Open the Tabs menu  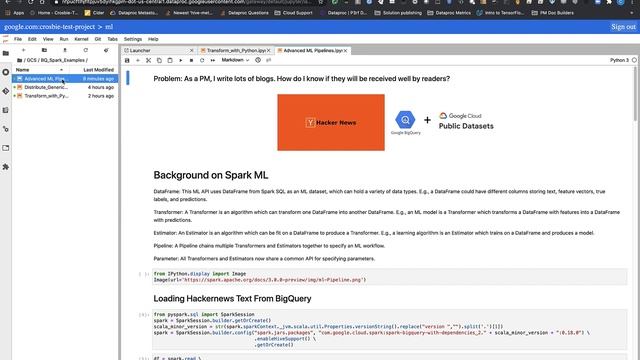[112, 39]
